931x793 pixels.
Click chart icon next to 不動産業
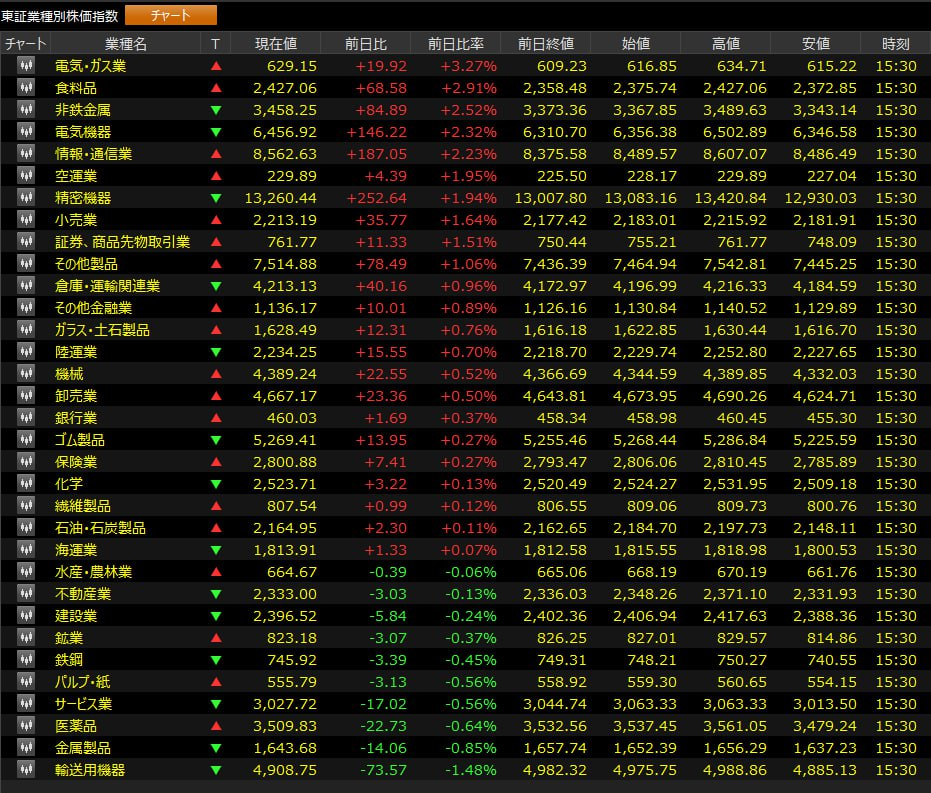click(x=25, y=594)
